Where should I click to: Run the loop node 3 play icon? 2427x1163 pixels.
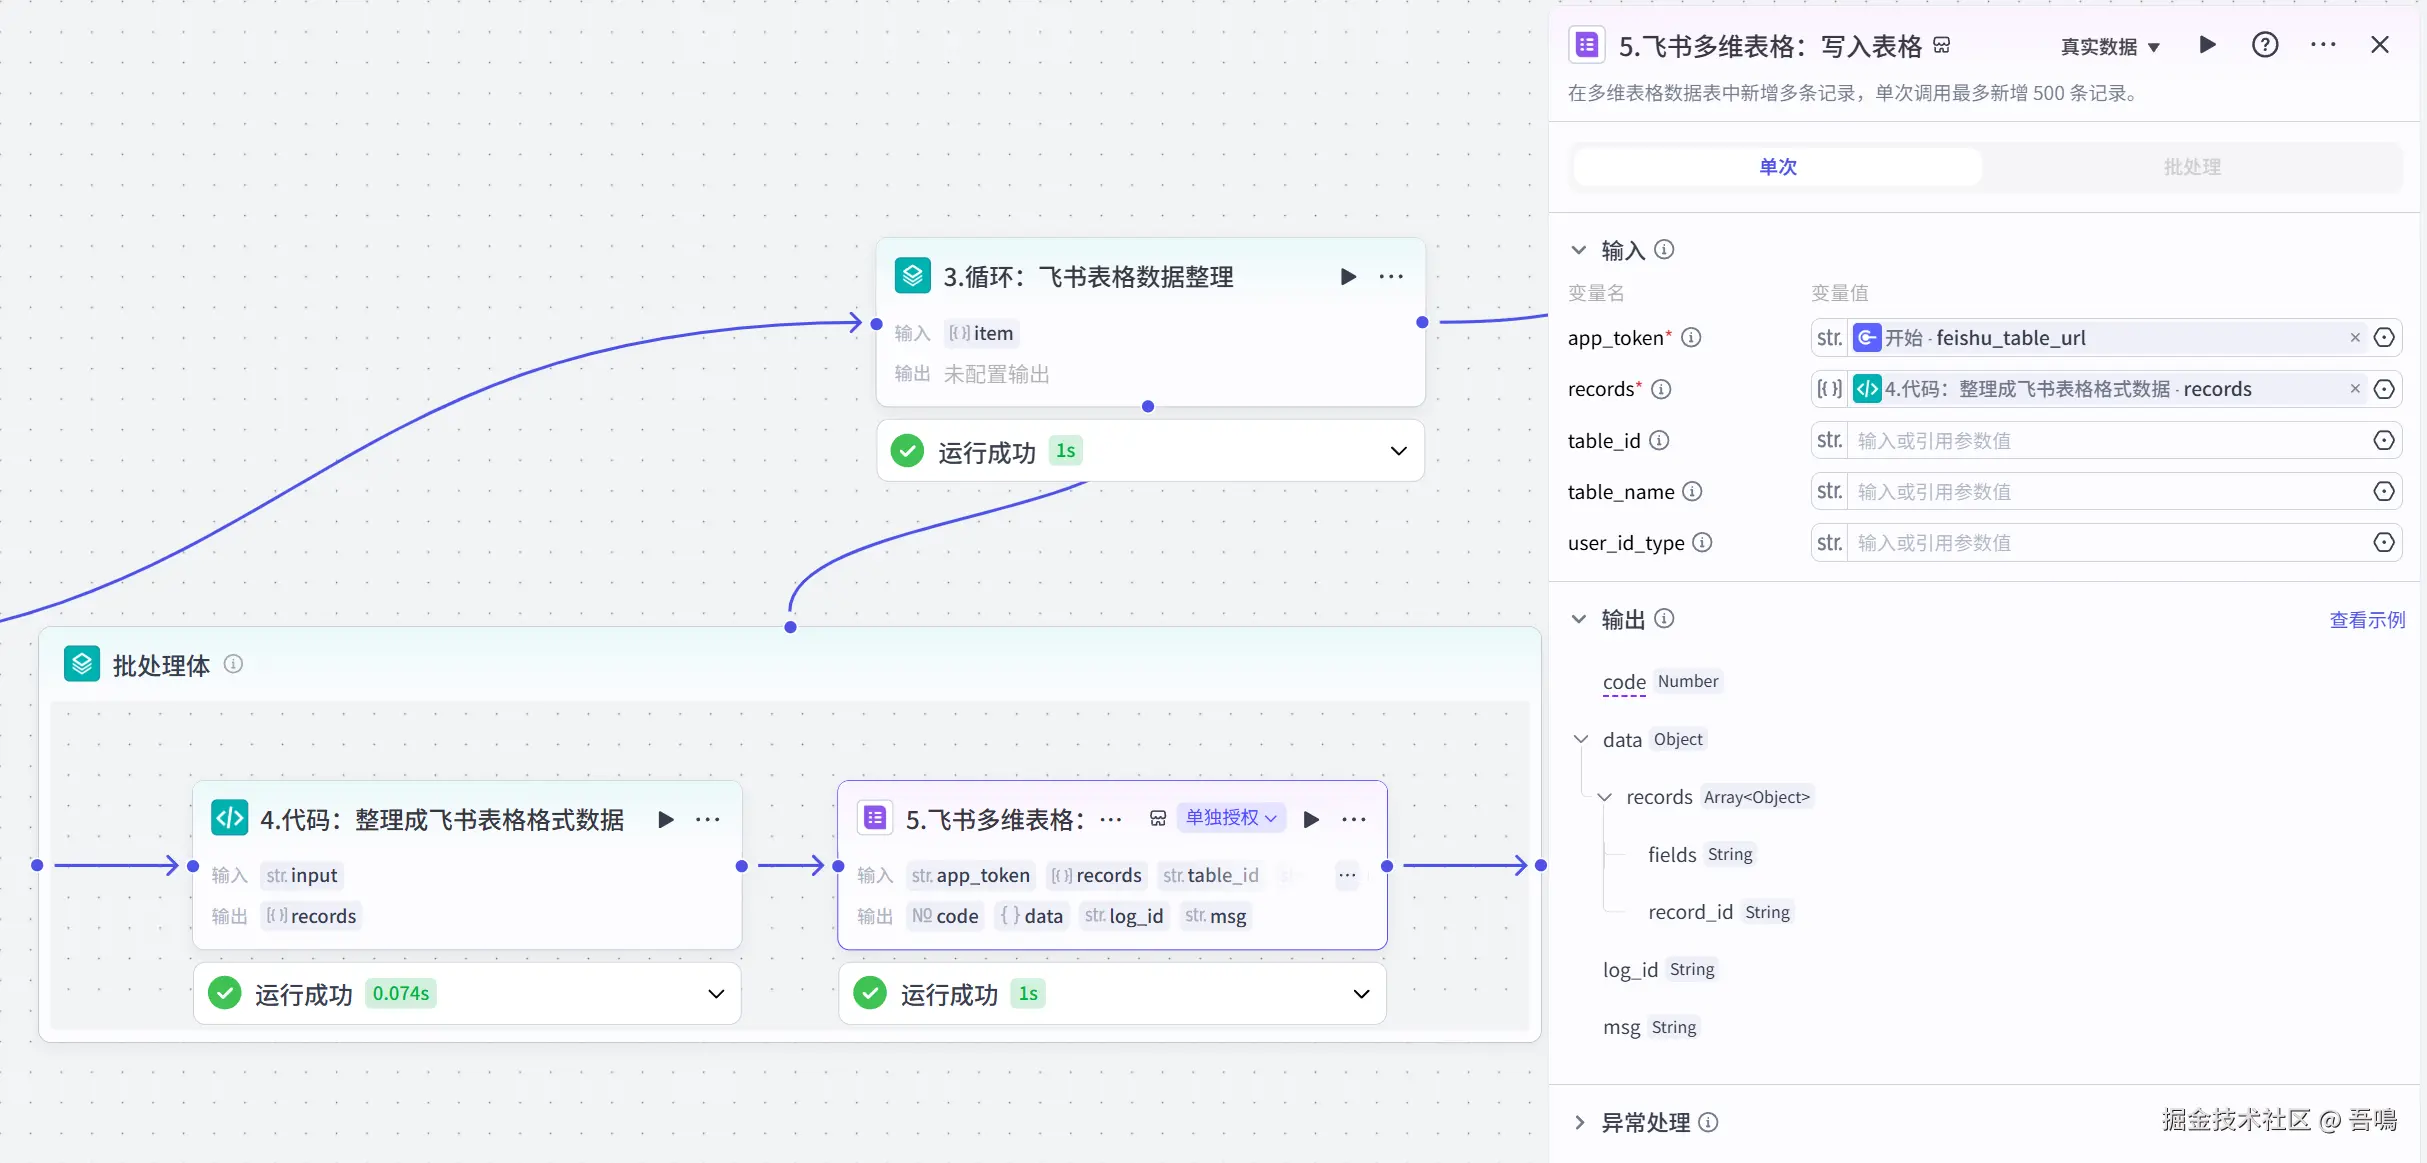[x=1348, y=277]
